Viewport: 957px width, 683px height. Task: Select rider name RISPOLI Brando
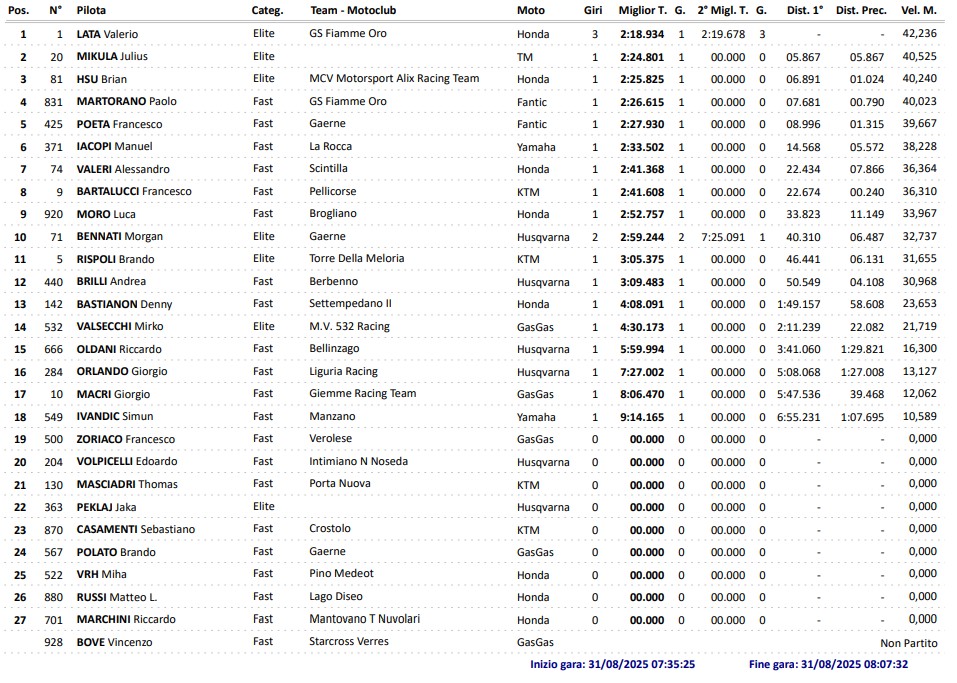tap(115, 259)
